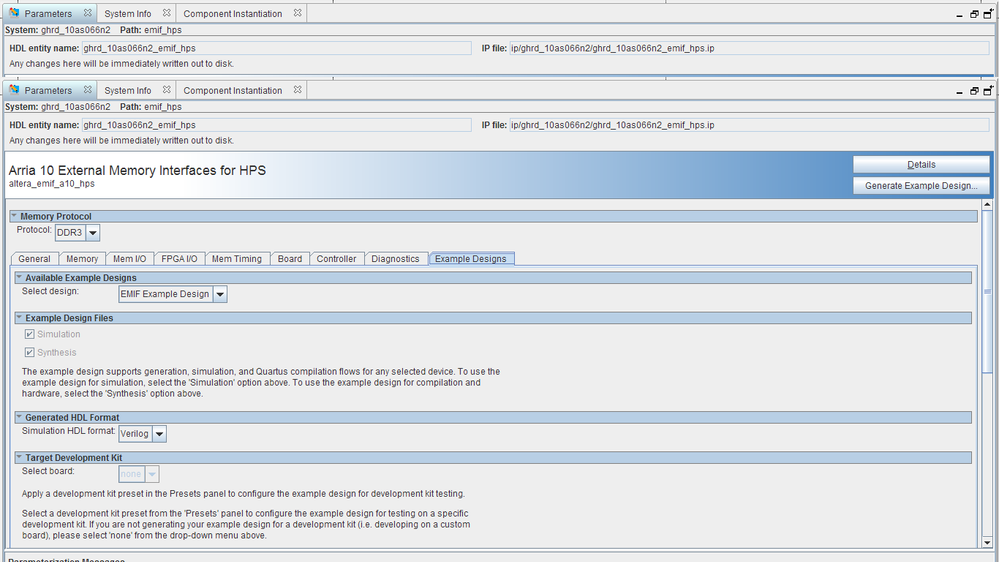The image size is (999, 562).
Task: Switch to the Controller tab
Action: pos(336,259)
